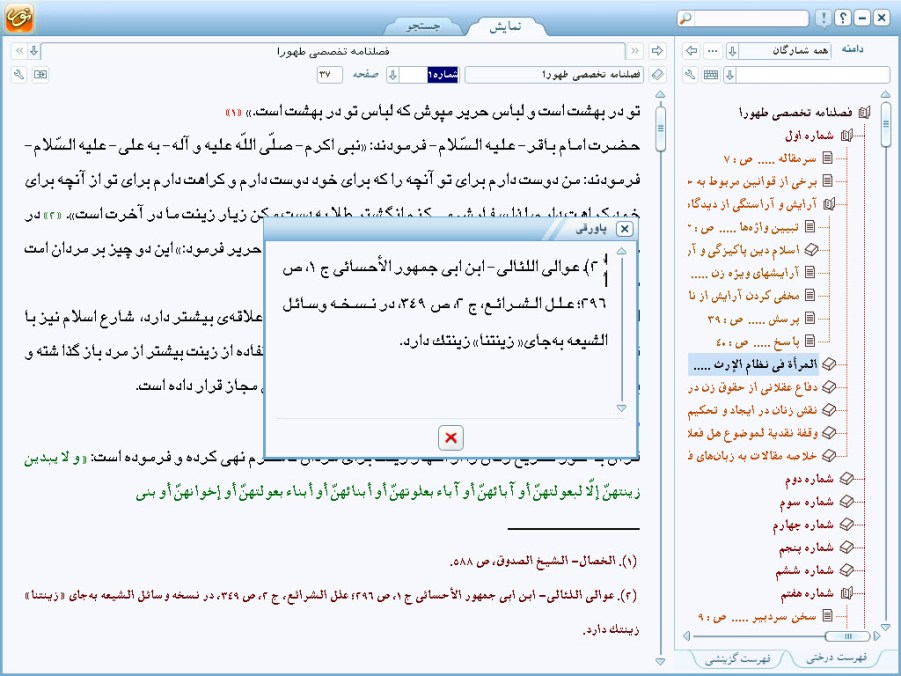This screenshot has width=901, height=676.
Task: Open the فصلنامه تخصصی طهورا title combo box
Action: 555,75
